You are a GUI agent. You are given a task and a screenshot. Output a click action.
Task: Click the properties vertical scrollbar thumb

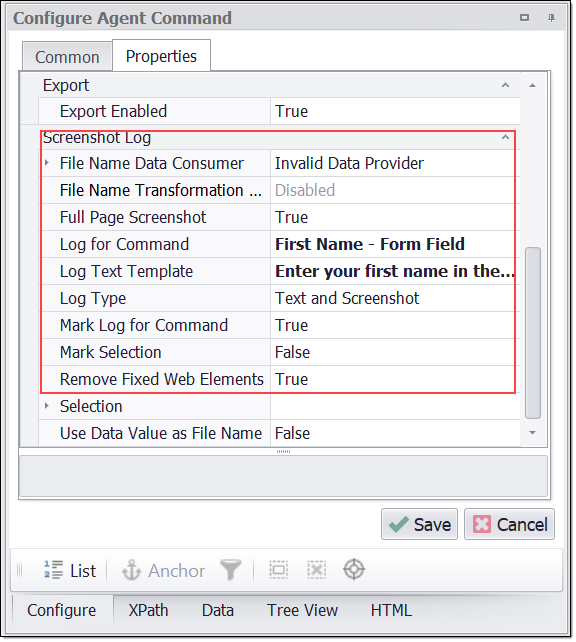coord(533,333)
